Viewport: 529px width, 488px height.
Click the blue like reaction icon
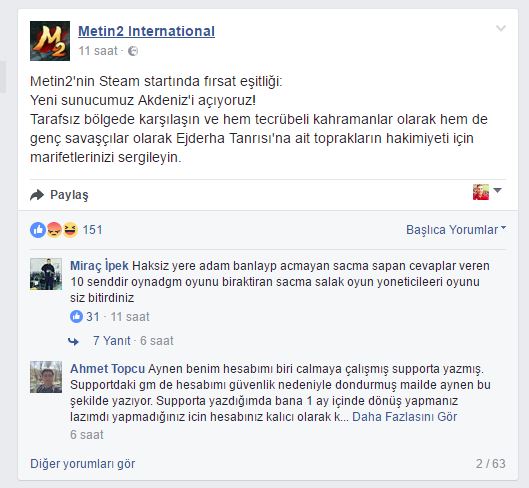[38, 230]
